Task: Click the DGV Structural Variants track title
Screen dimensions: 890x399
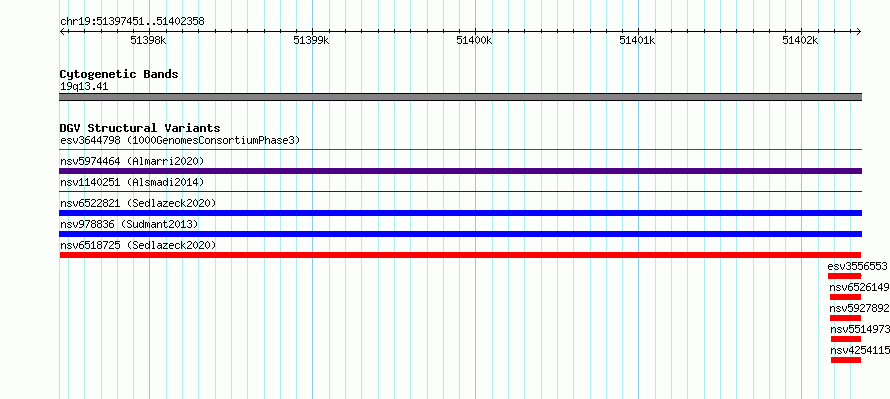Action: coord(140,128)
